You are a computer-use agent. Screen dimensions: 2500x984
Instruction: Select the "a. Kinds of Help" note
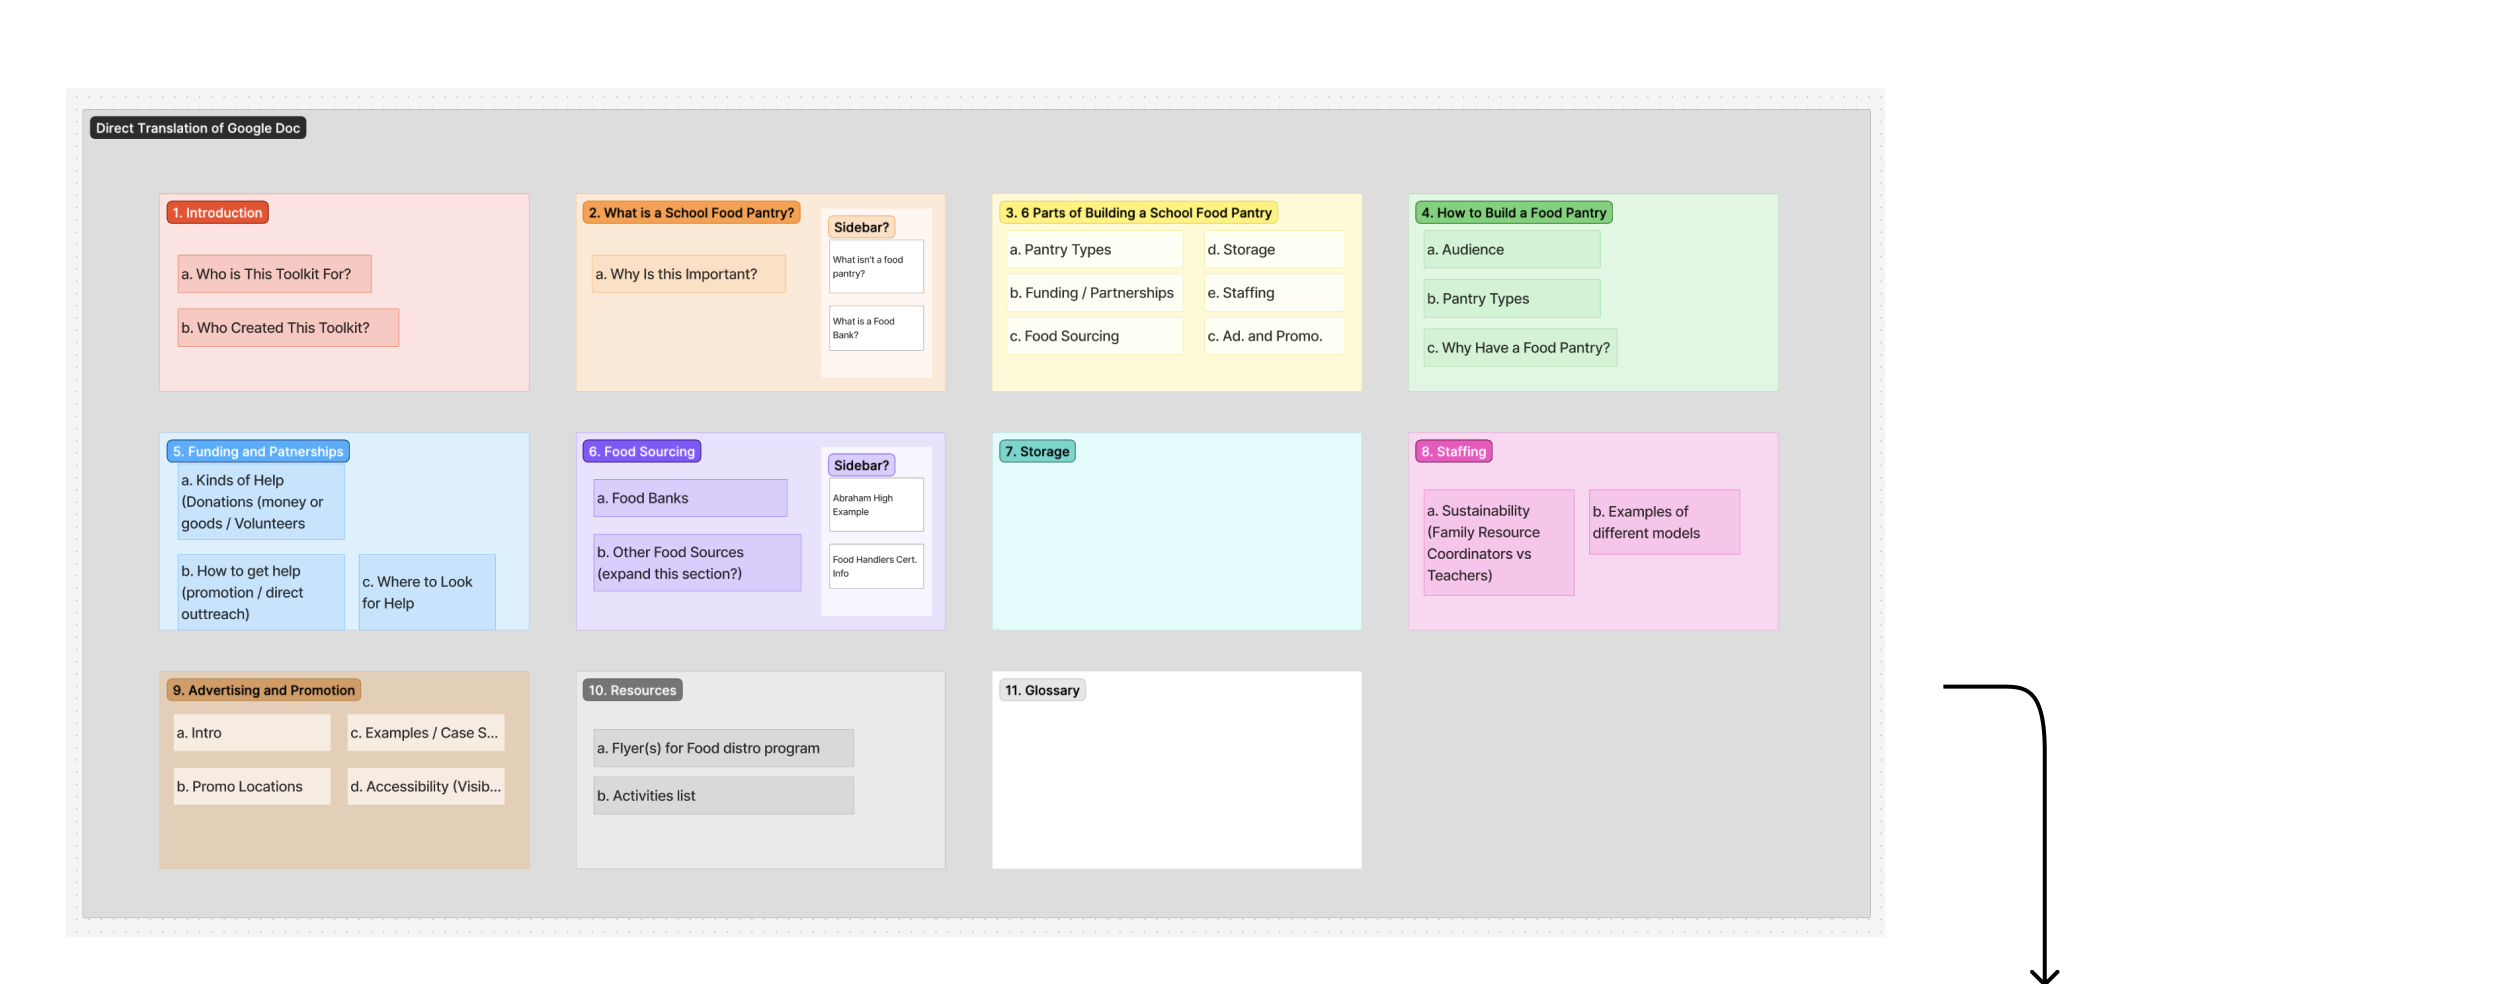261,502
